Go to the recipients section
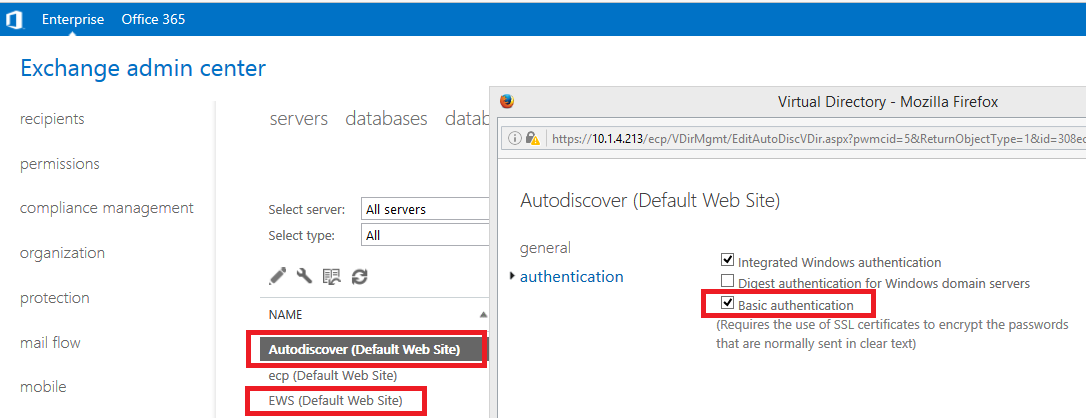The image size is (1086, 418). click(x=52, y=119)
